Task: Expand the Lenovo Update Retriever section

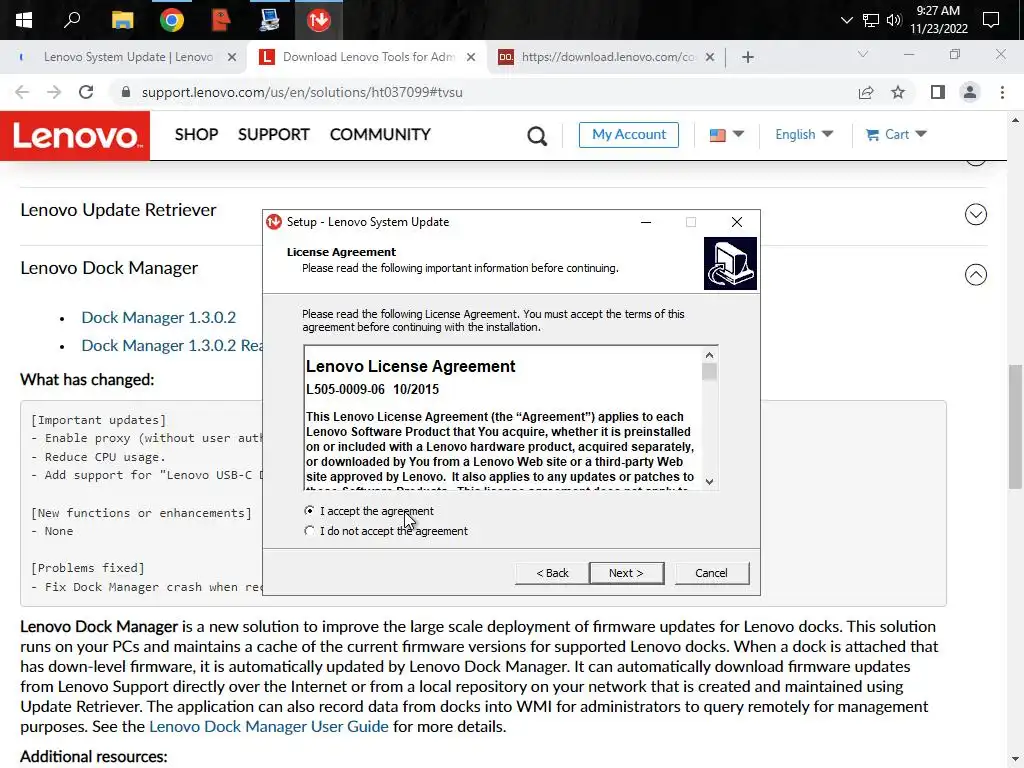Action: point(976,214)
